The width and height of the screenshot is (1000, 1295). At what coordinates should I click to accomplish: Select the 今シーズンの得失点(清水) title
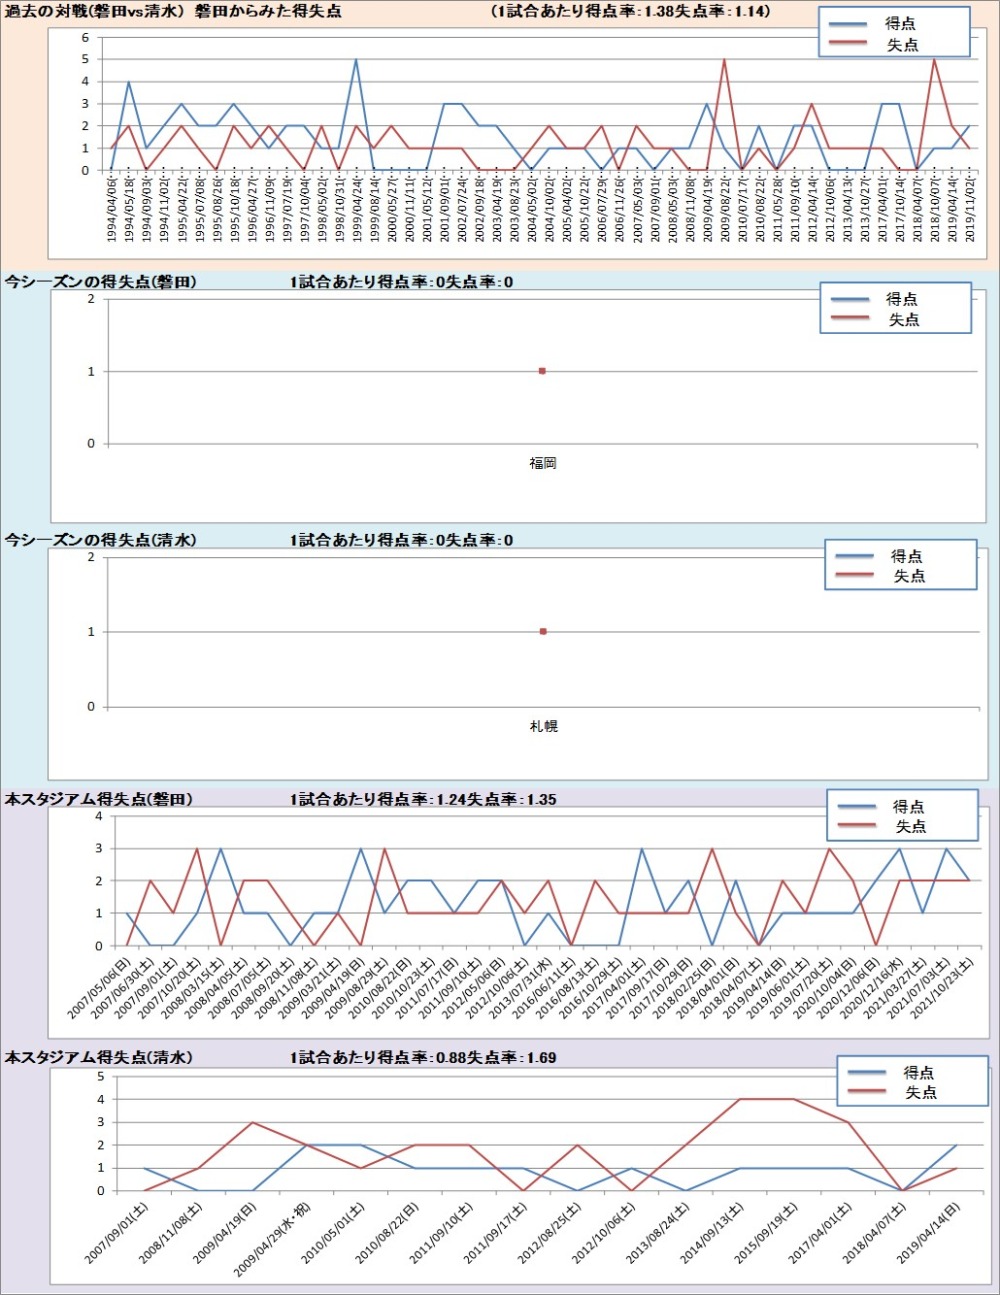click(x=100, y=540)
